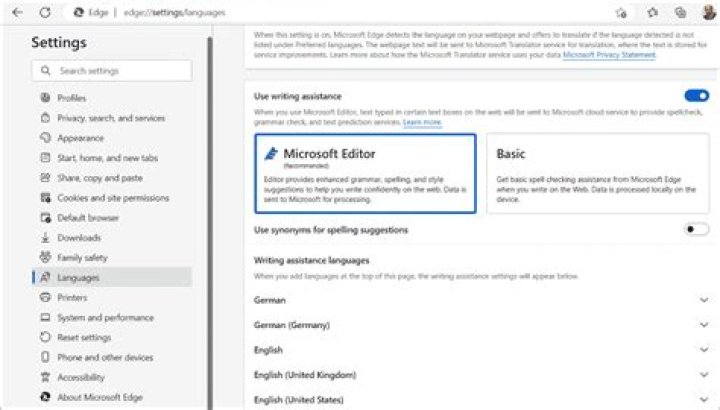Expand the English (United States) row

pyautogui.click(x=704, y=399)
